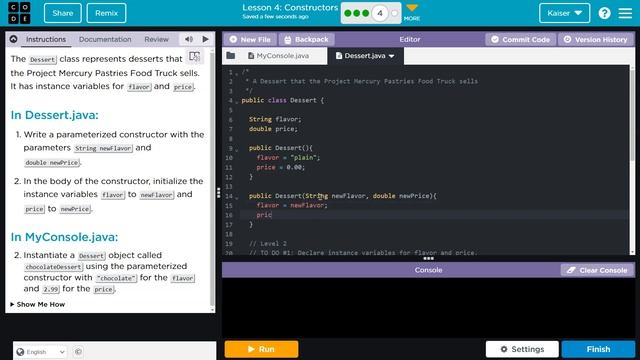Click the second green progress bubble

357,13
